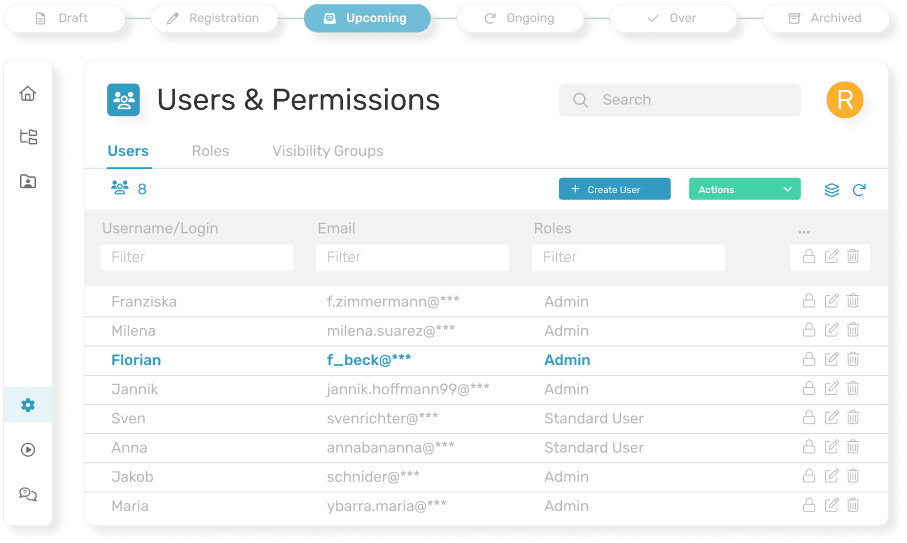Viewport: 907px width, 543px height.
Task: Open the Visibility Groups tab
Action: [327, 151]
